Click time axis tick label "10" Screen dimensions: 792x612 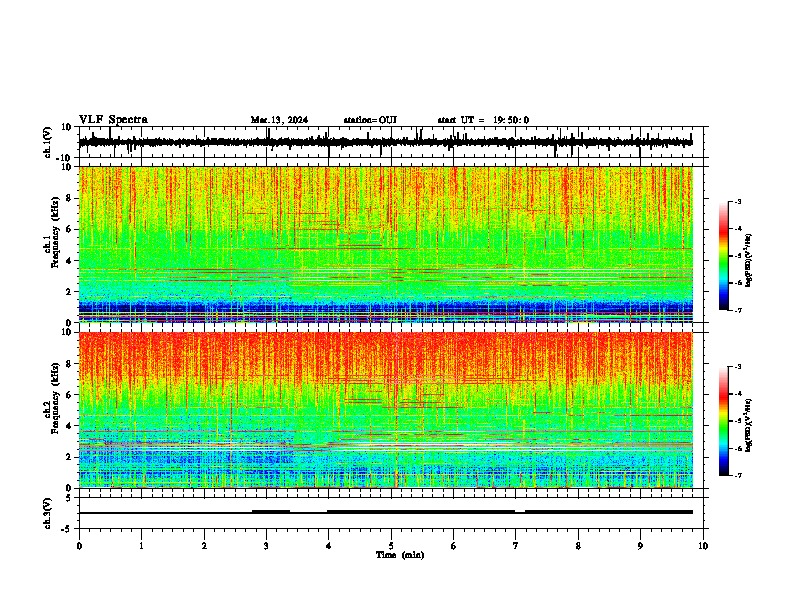[x=703, y=546]
